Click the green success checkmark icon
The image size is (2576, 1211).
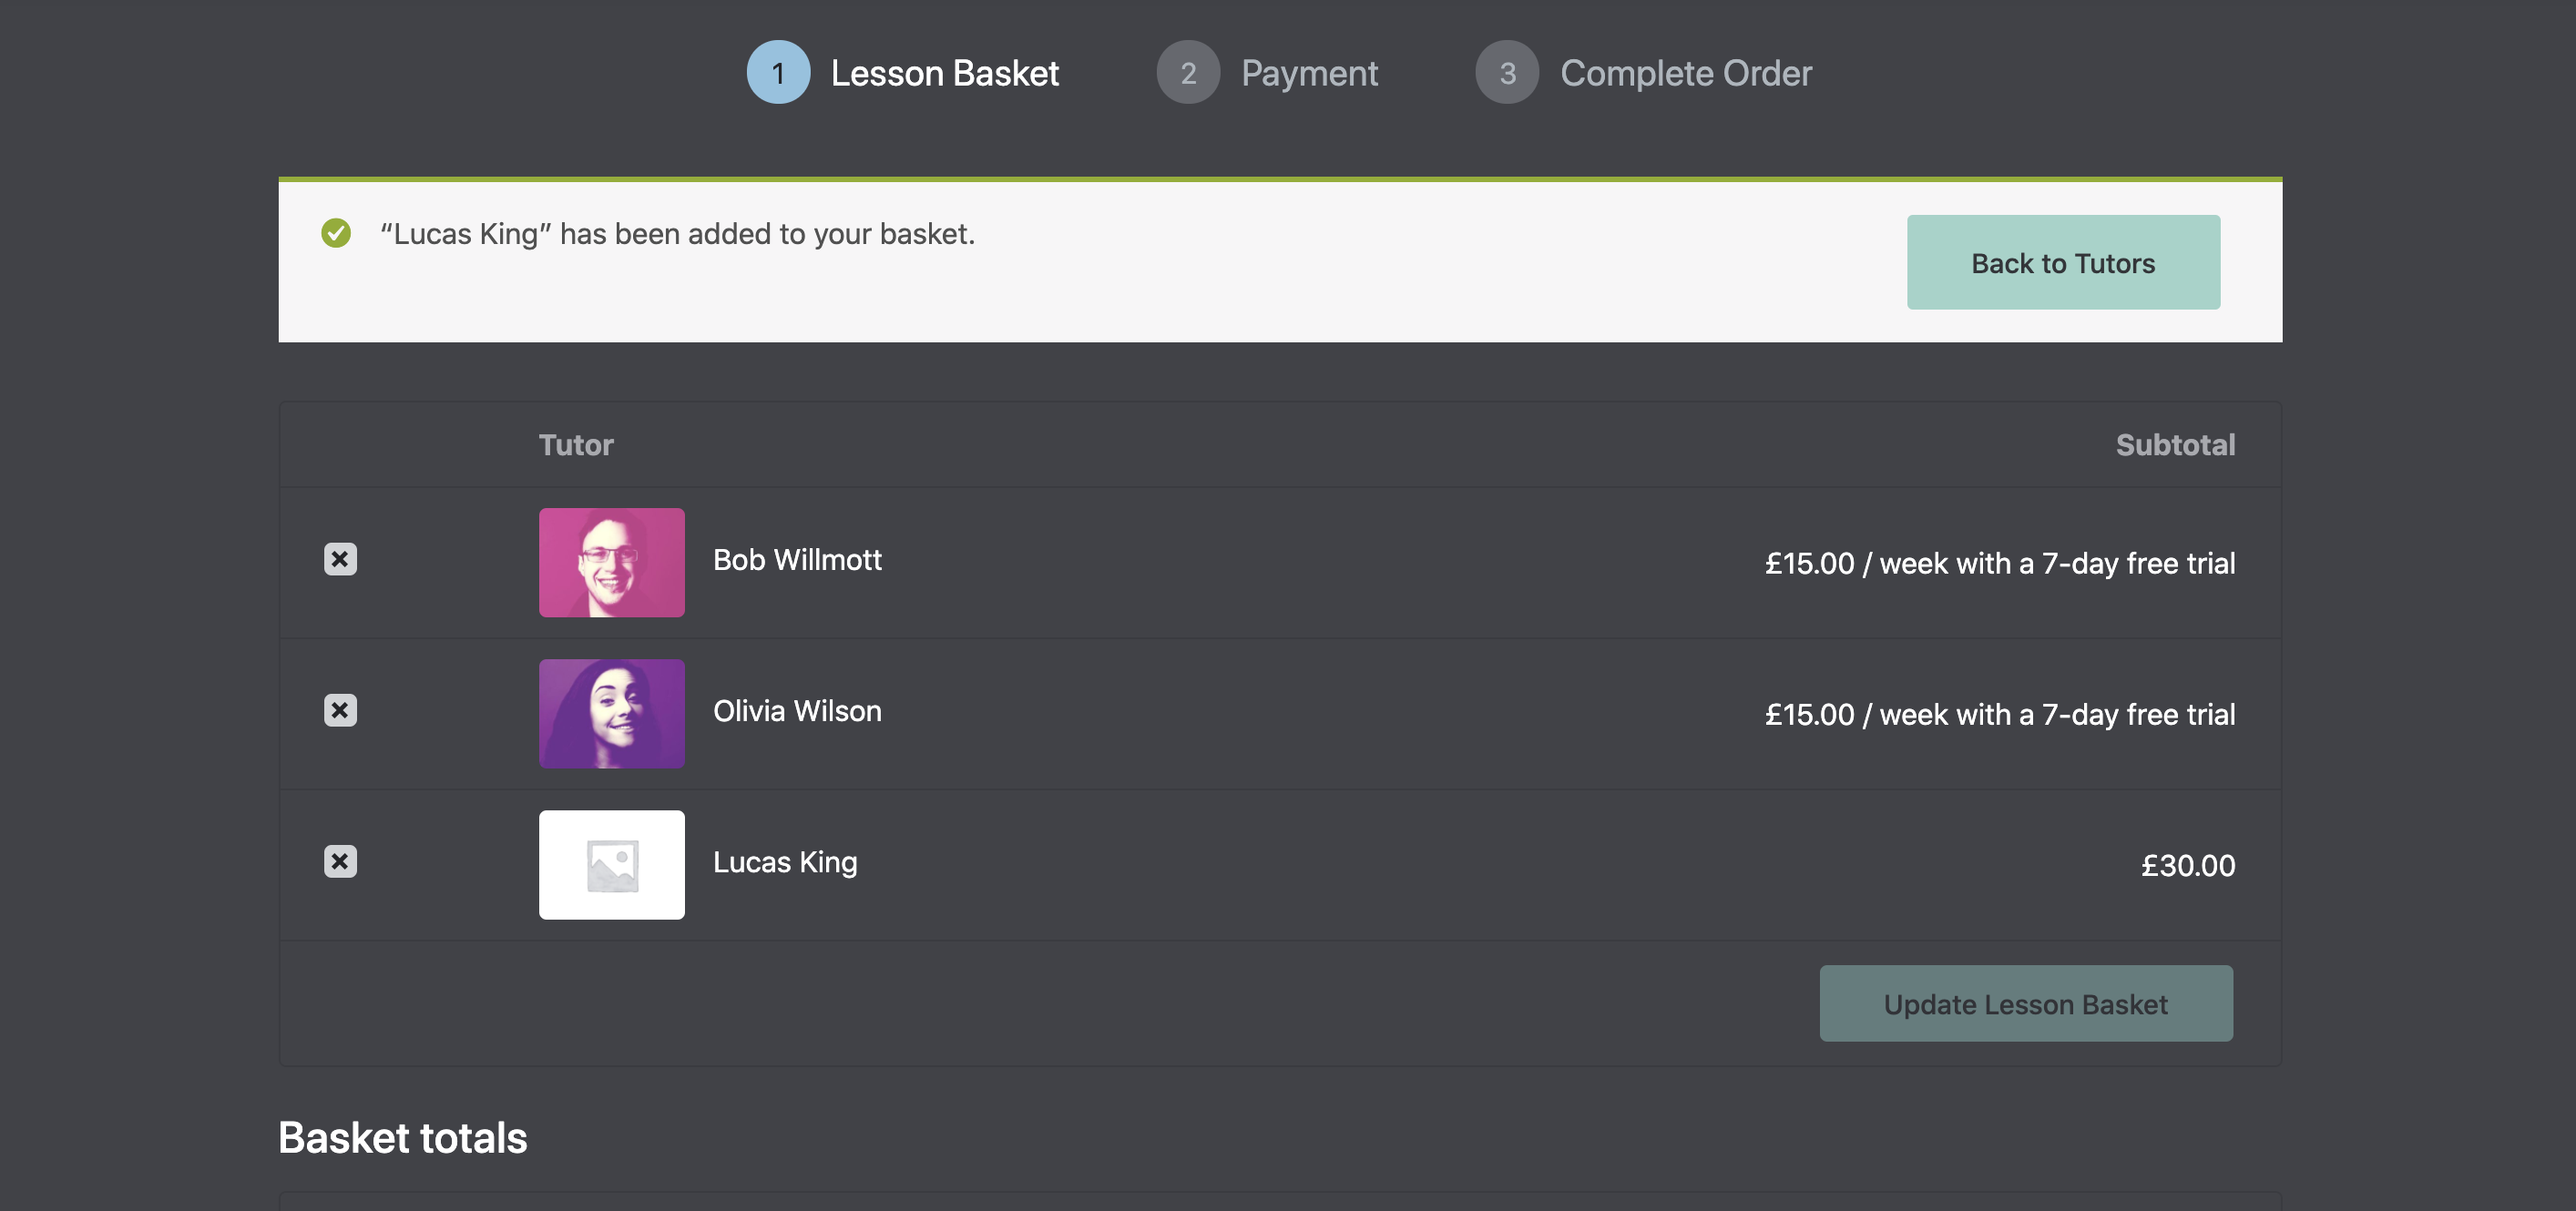pos(336,233)
